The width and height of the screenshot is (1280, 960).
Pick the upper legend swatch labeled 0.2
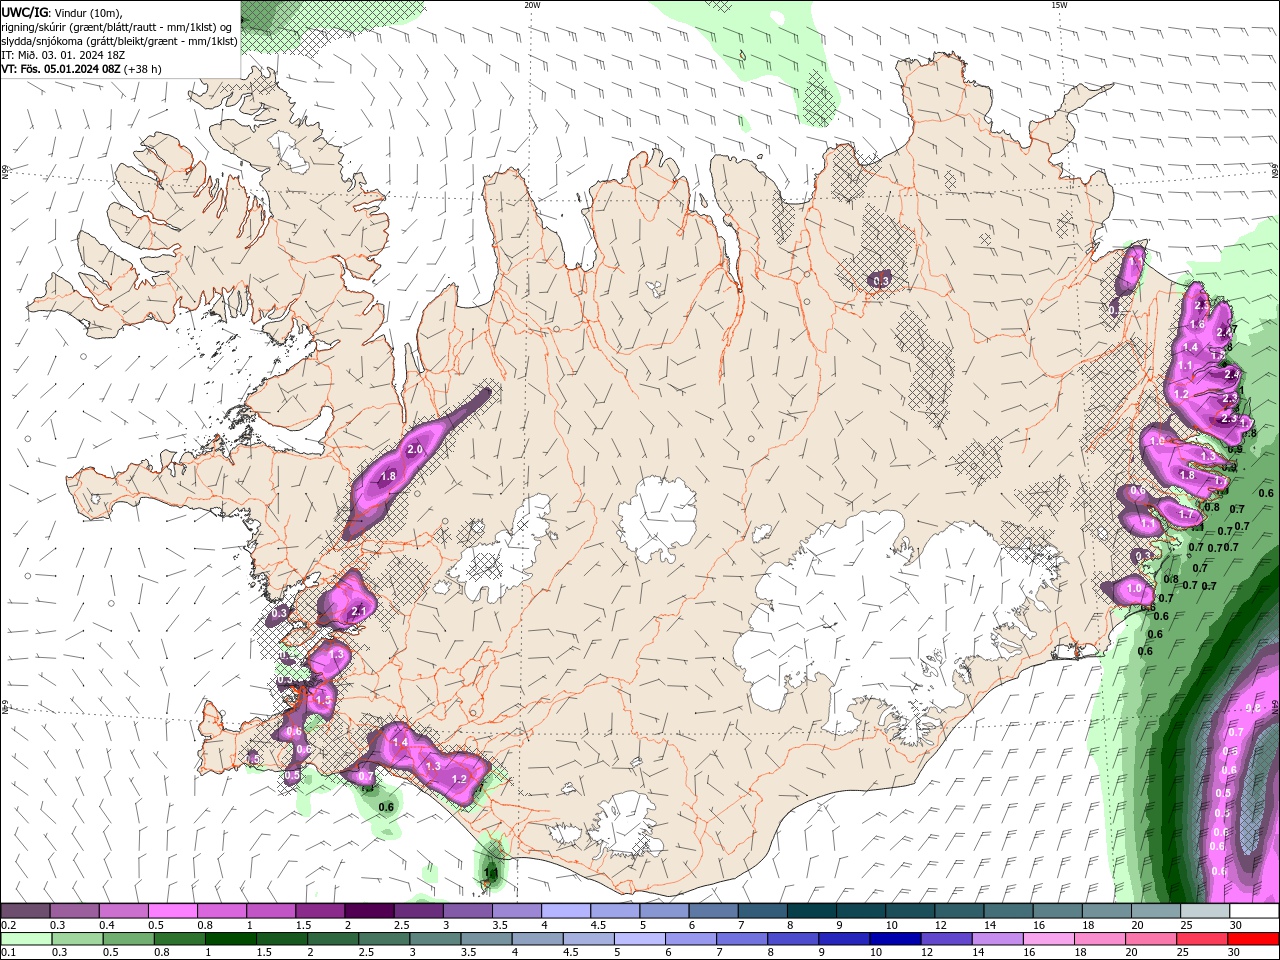[26, 911]
